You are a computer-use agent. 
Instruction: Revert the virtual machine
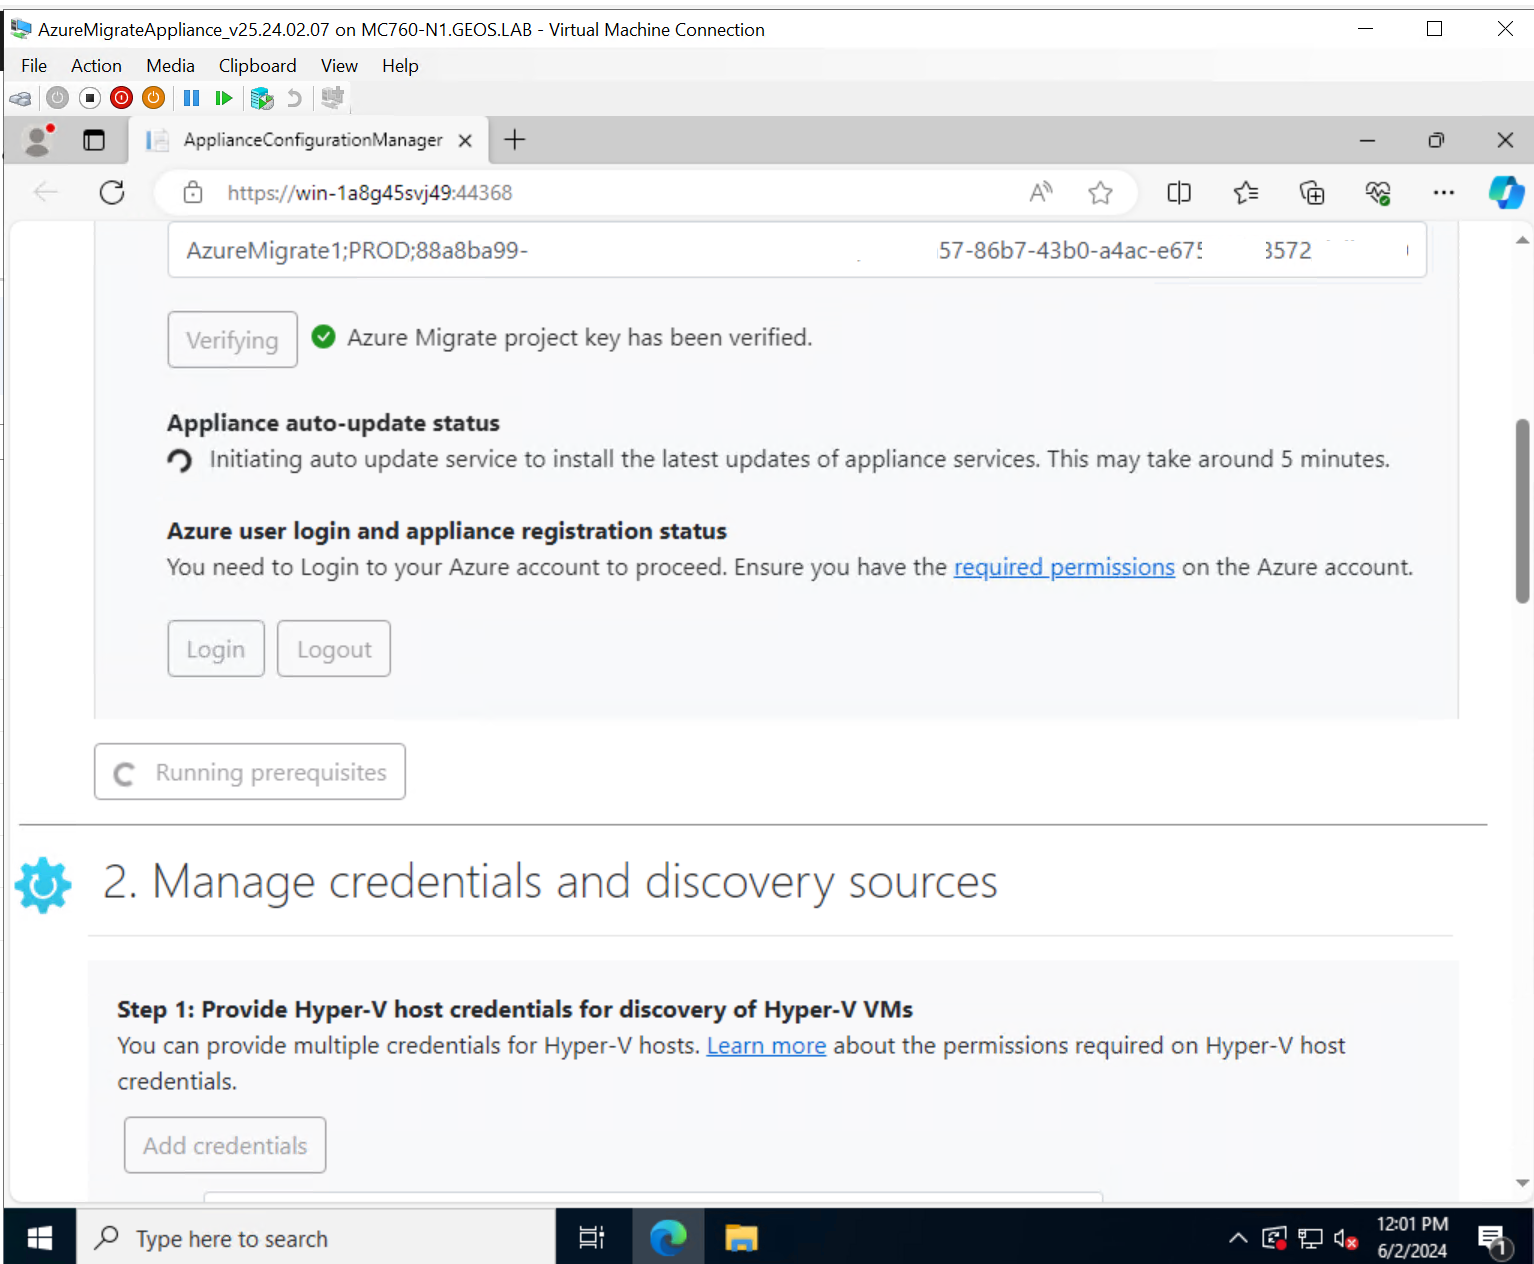(x=293, y=97)
